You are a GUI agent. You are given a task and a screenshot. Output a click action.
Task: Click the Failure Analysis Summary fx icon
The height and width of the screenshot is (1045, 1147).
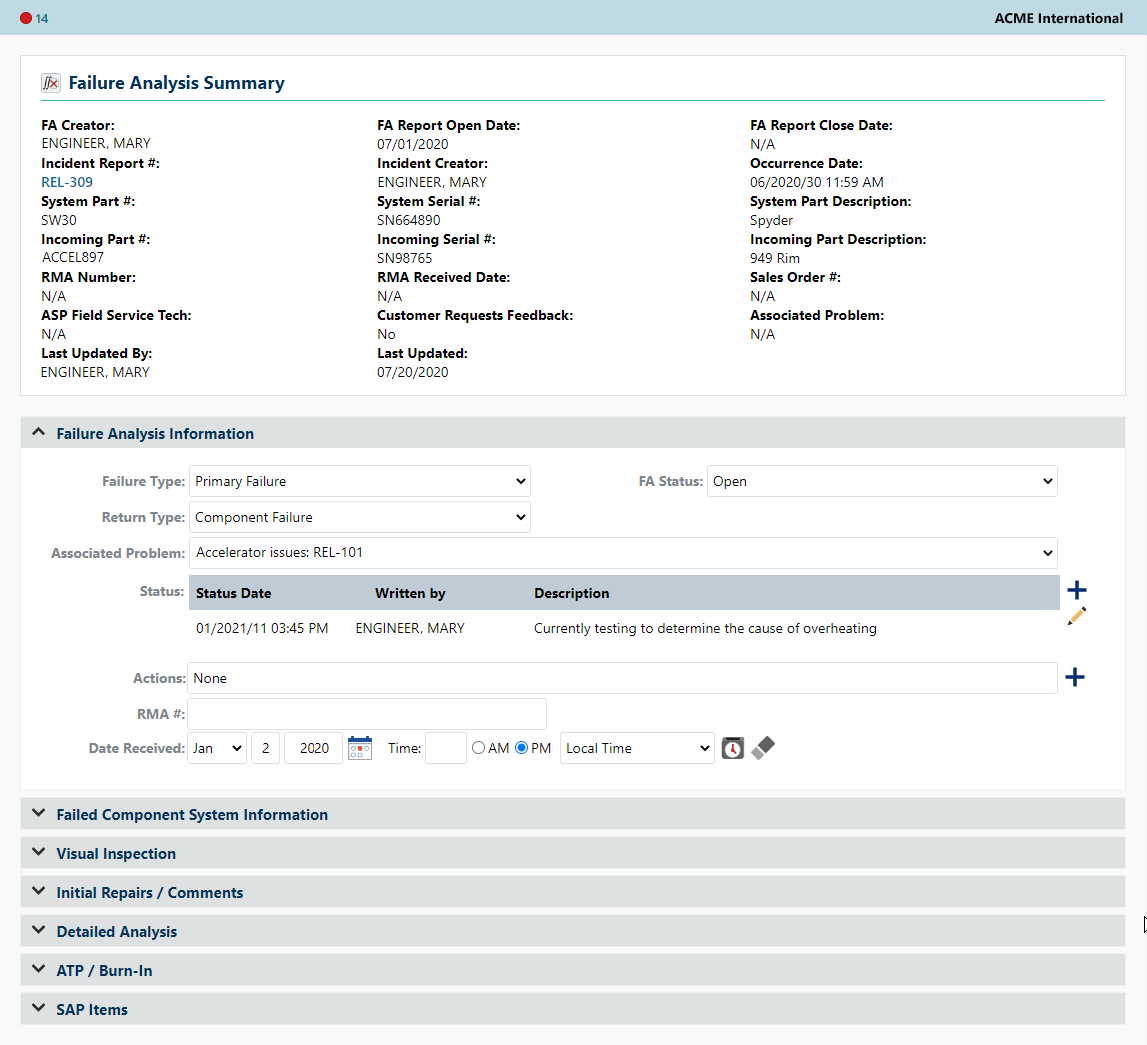pos(50,83)
